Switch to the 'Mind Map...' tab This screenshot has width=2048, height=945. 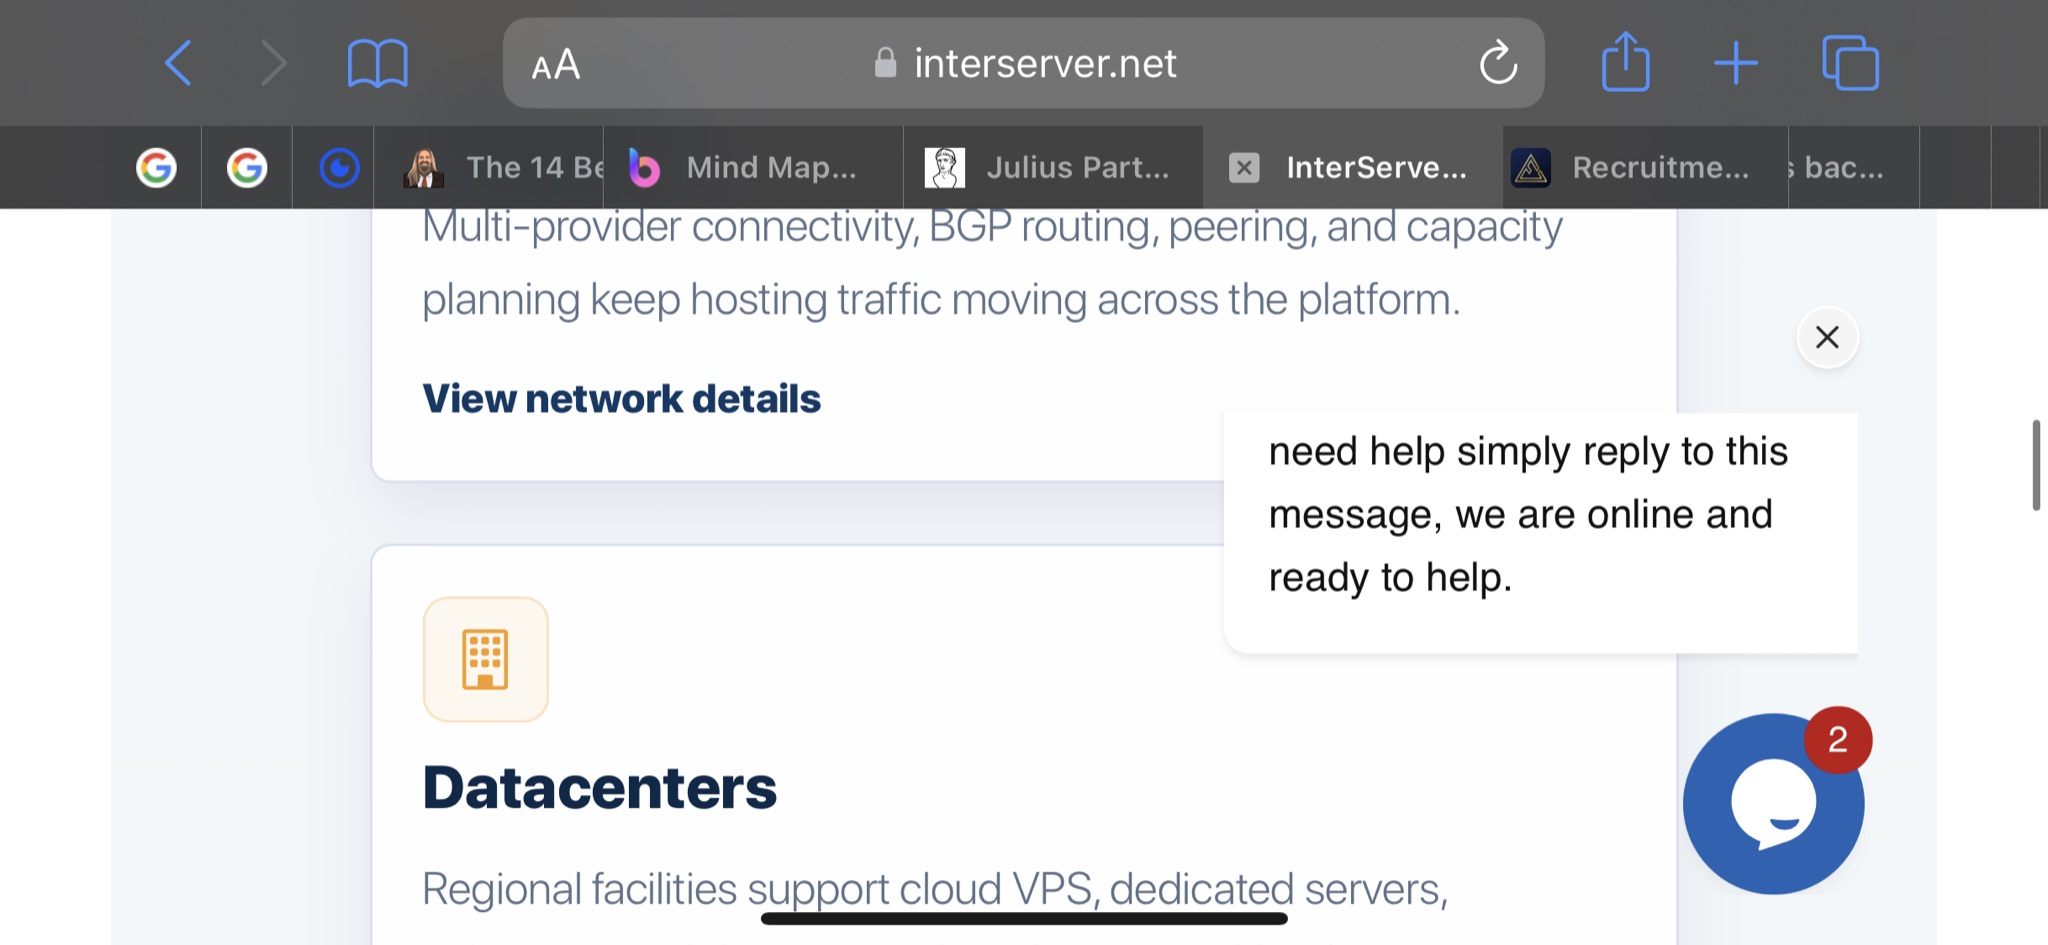pyautogui.click(x=753, y=167)
